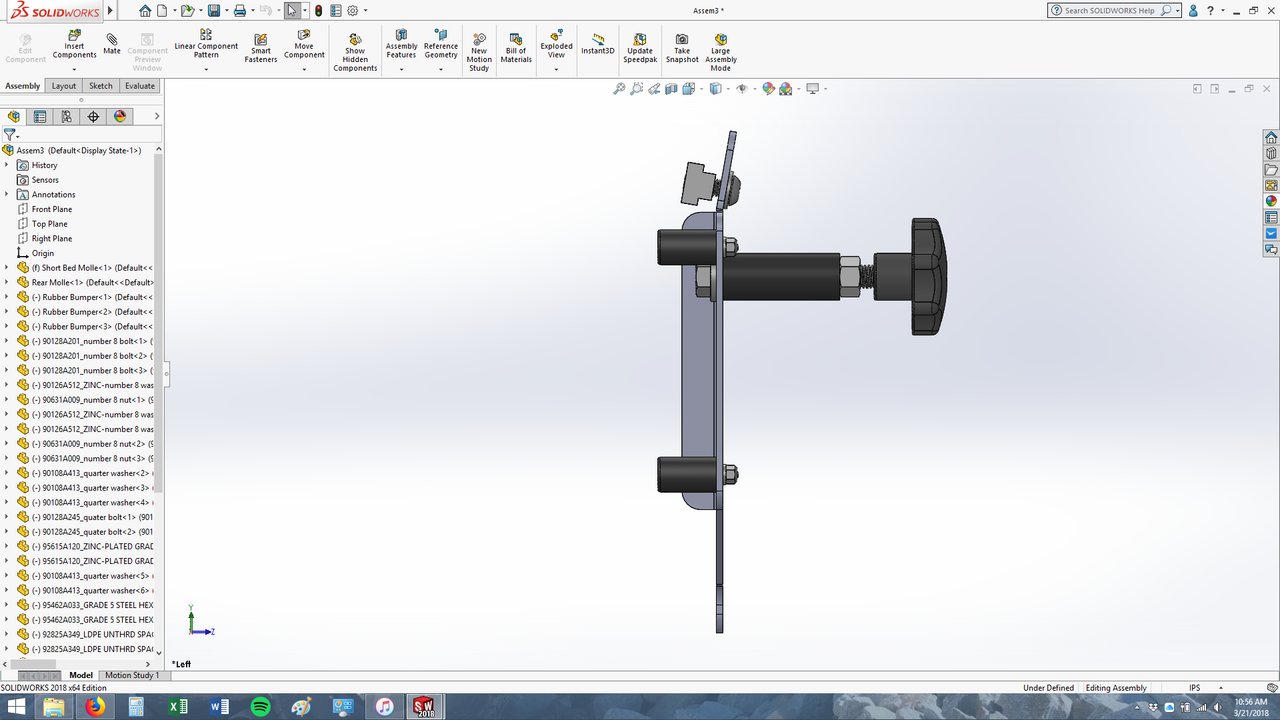Open the File Properties icon

[x=336, y=11]
